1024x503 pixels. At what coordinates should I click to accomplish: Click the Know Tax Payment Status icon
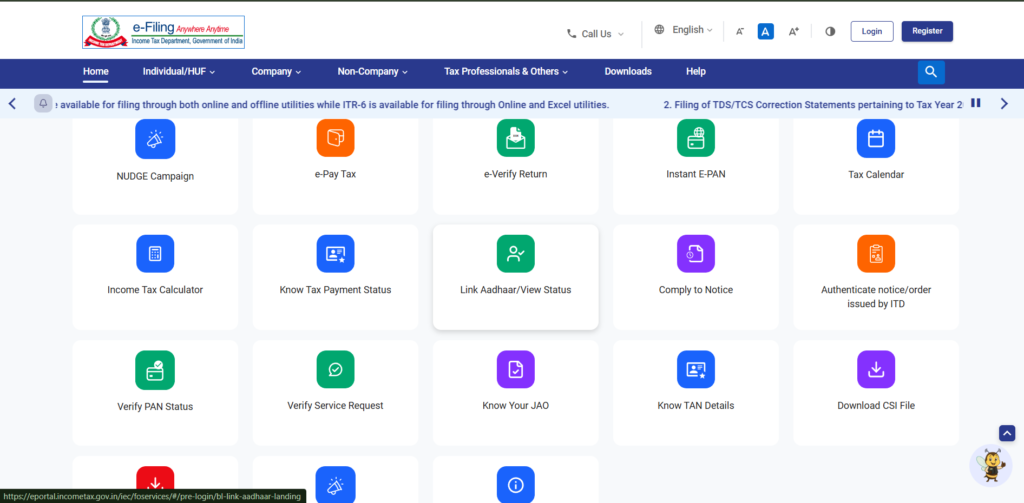point(336,253)
